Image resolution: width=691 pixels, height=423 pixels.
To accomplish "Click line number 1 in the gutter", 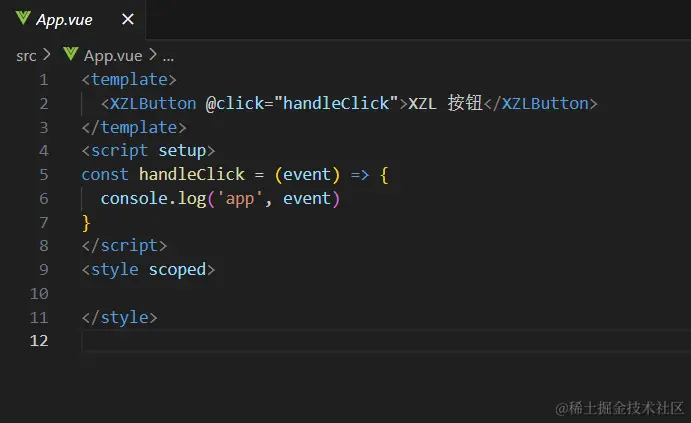I will pos(44,80).
